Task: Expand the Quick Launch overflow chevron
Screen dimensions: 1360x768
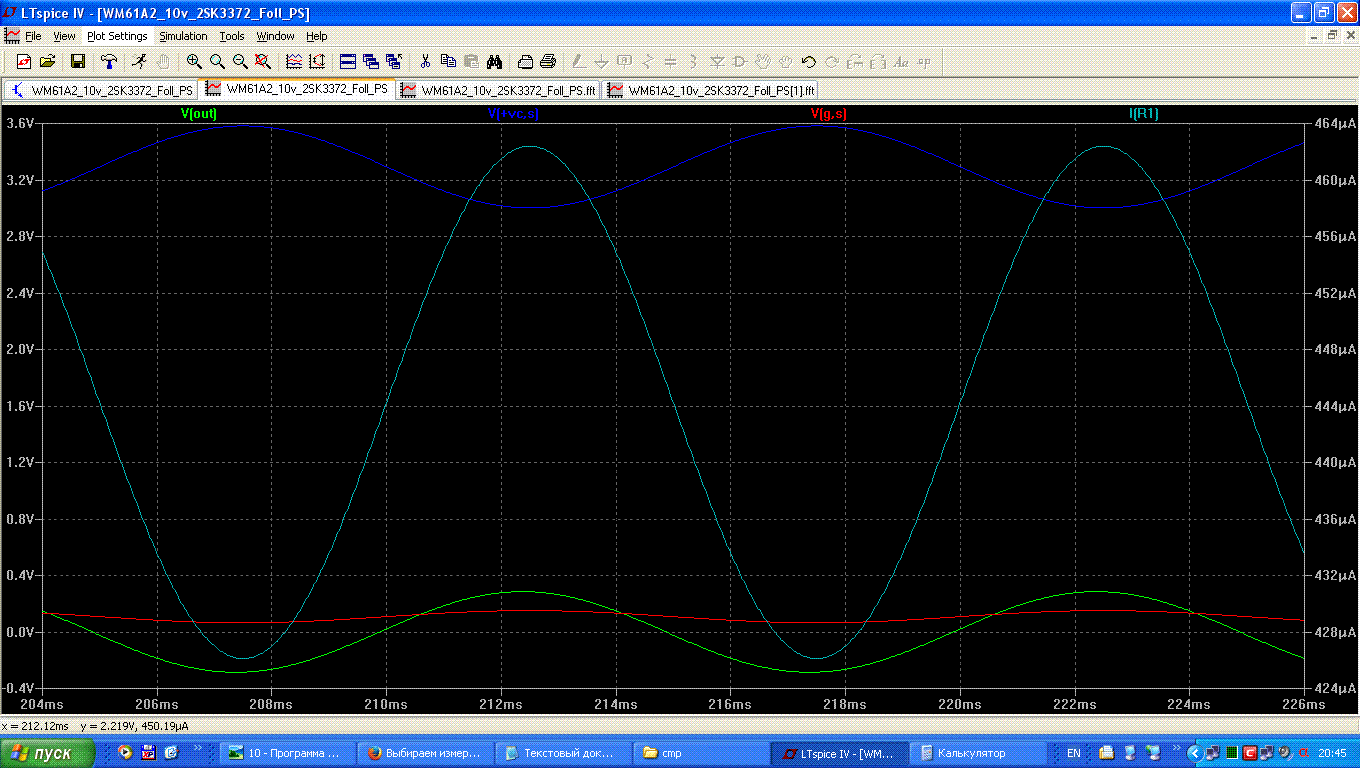Action: click(196, 748)
